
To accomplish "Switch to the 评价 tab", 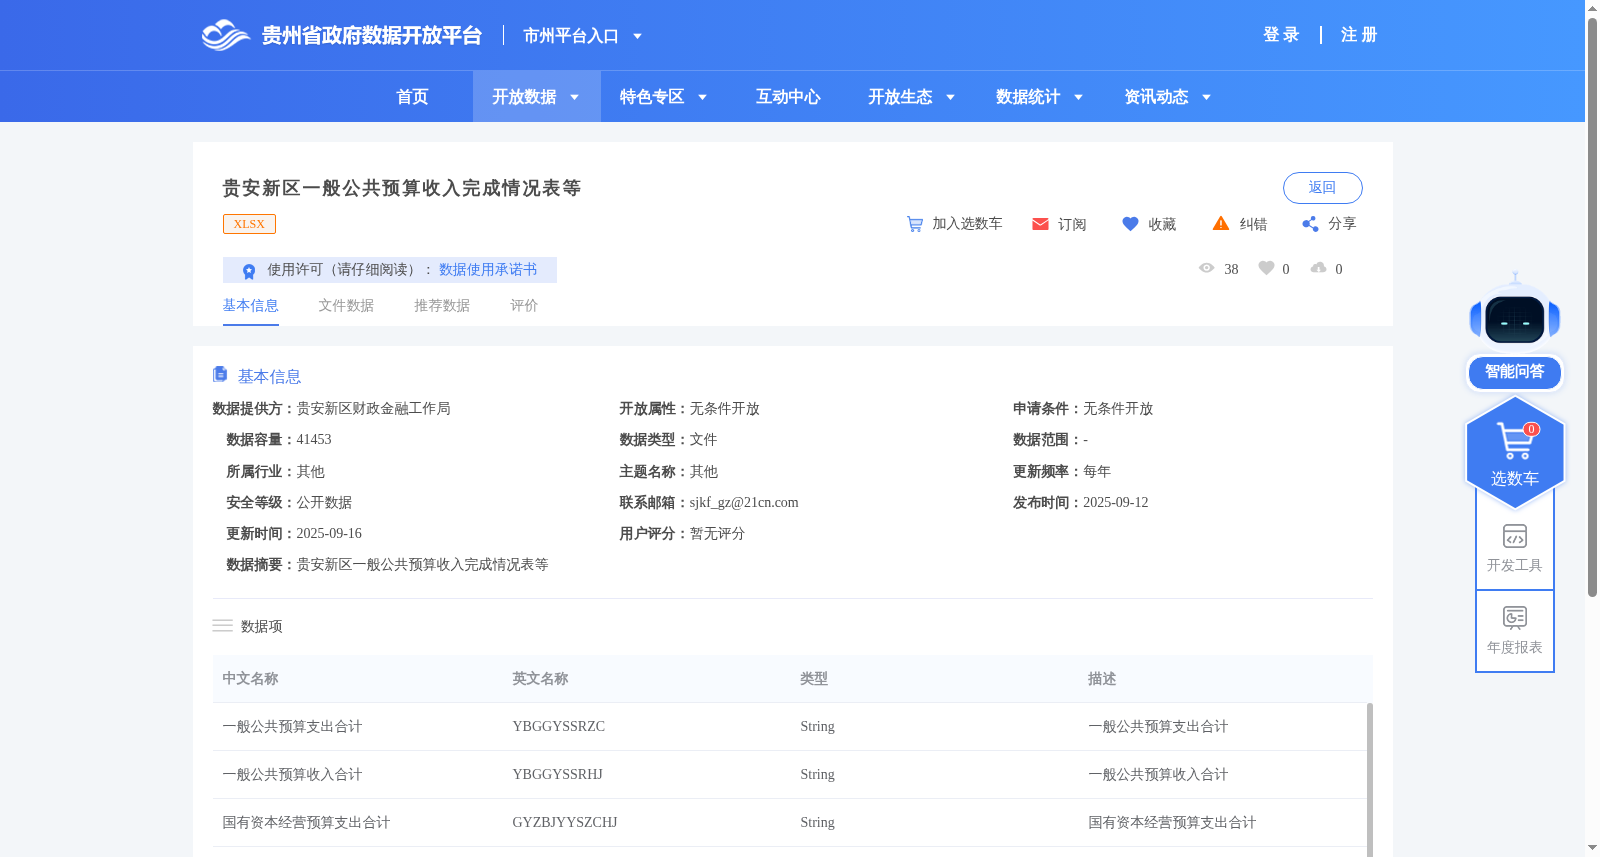I will [524, 306].
